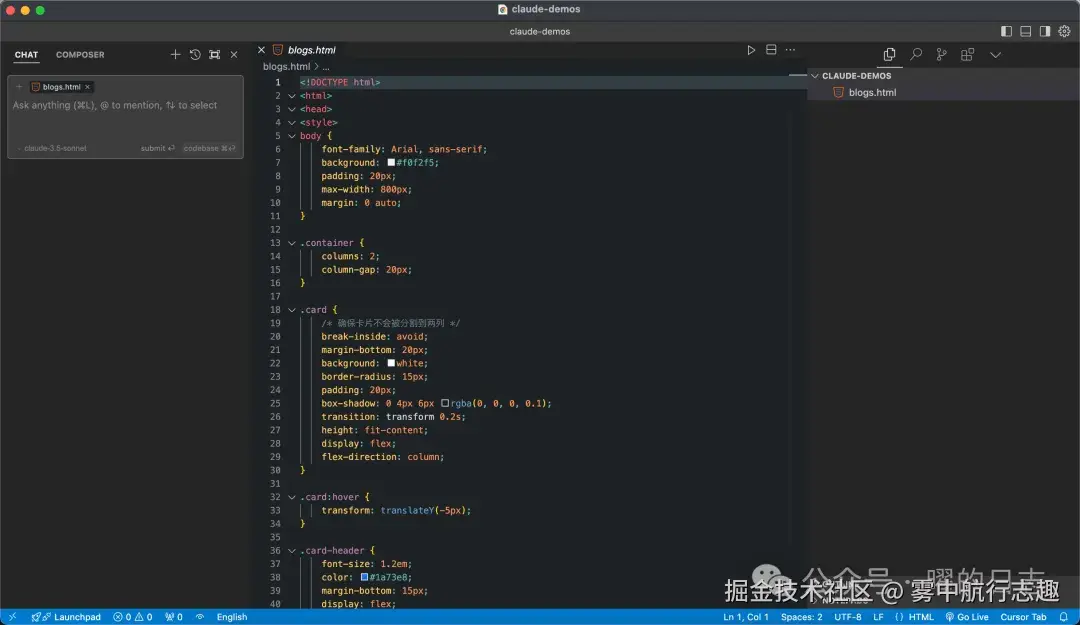Switch to the CHAT tab
Screen dimensions: 1080x625
[x=26, y=54]
